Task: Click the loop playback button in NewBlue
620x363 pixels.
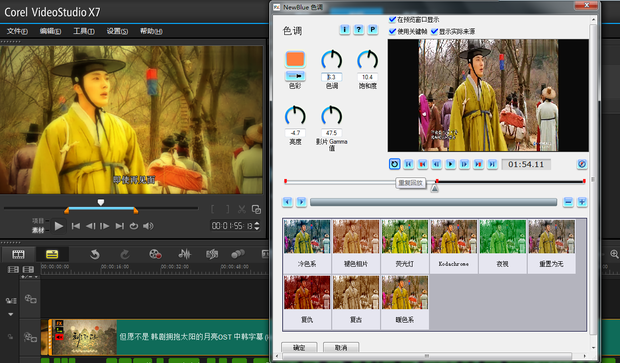Action: 394,164
